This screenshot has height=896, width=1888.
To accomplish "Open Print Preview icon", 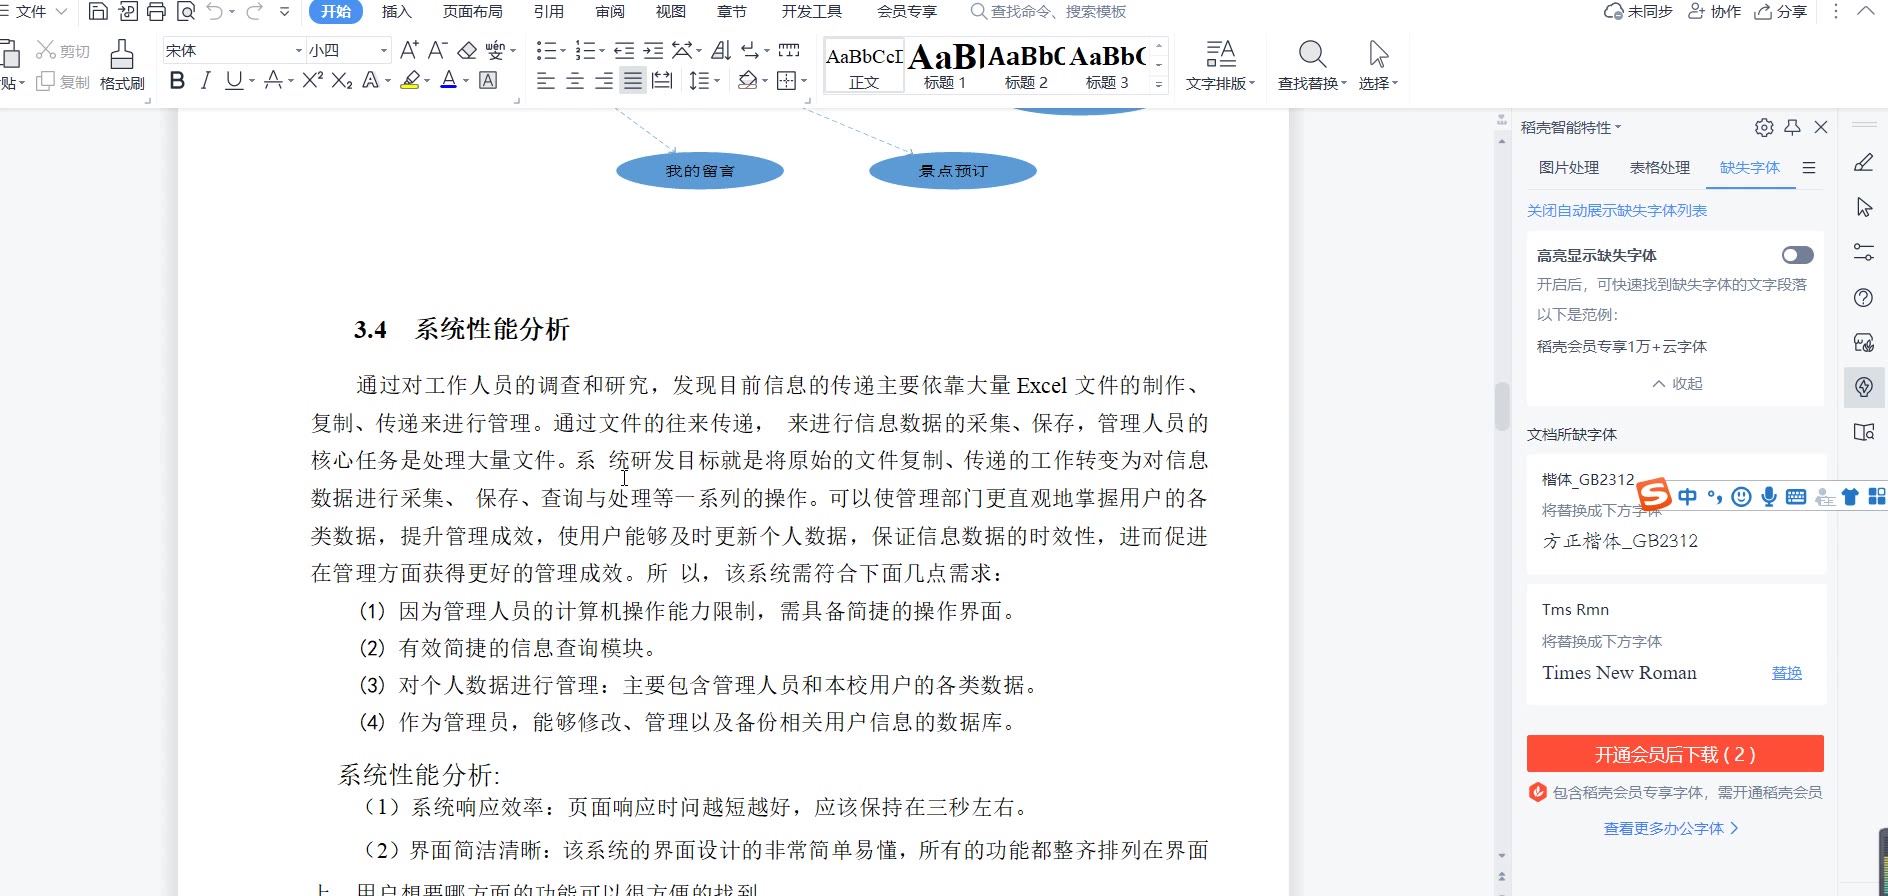I will [x=185, y=12].
